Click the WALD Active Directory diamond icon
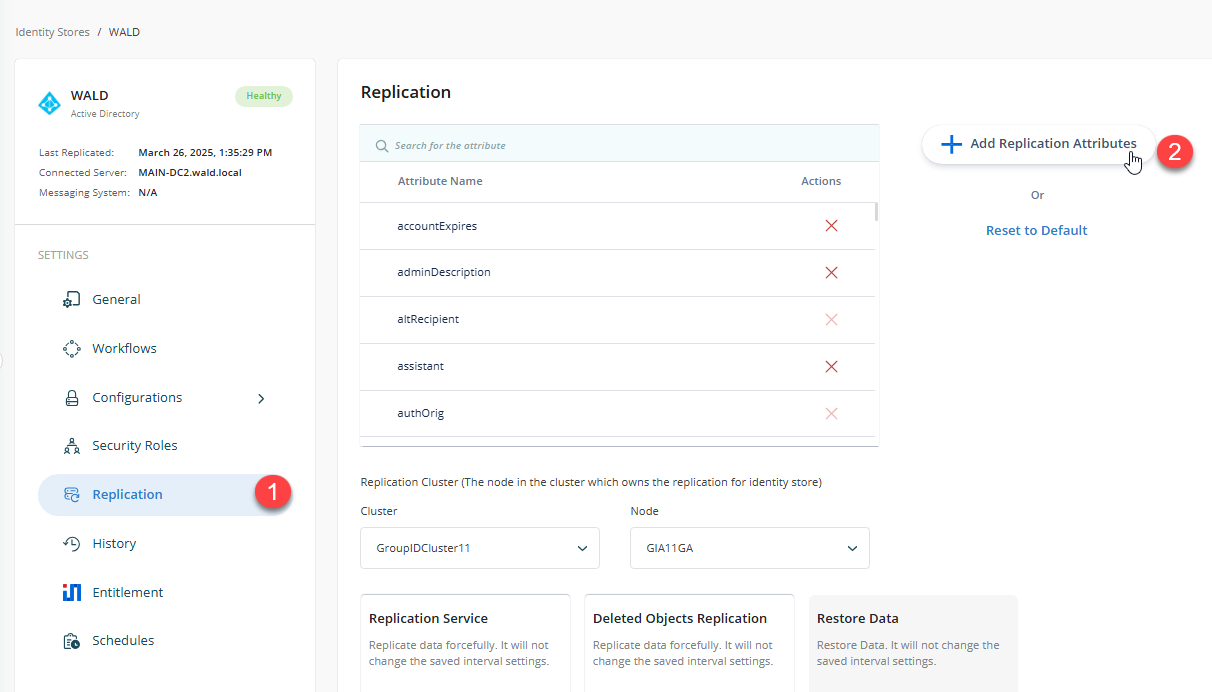1212x692 pixels. click(x=48, y=103)
